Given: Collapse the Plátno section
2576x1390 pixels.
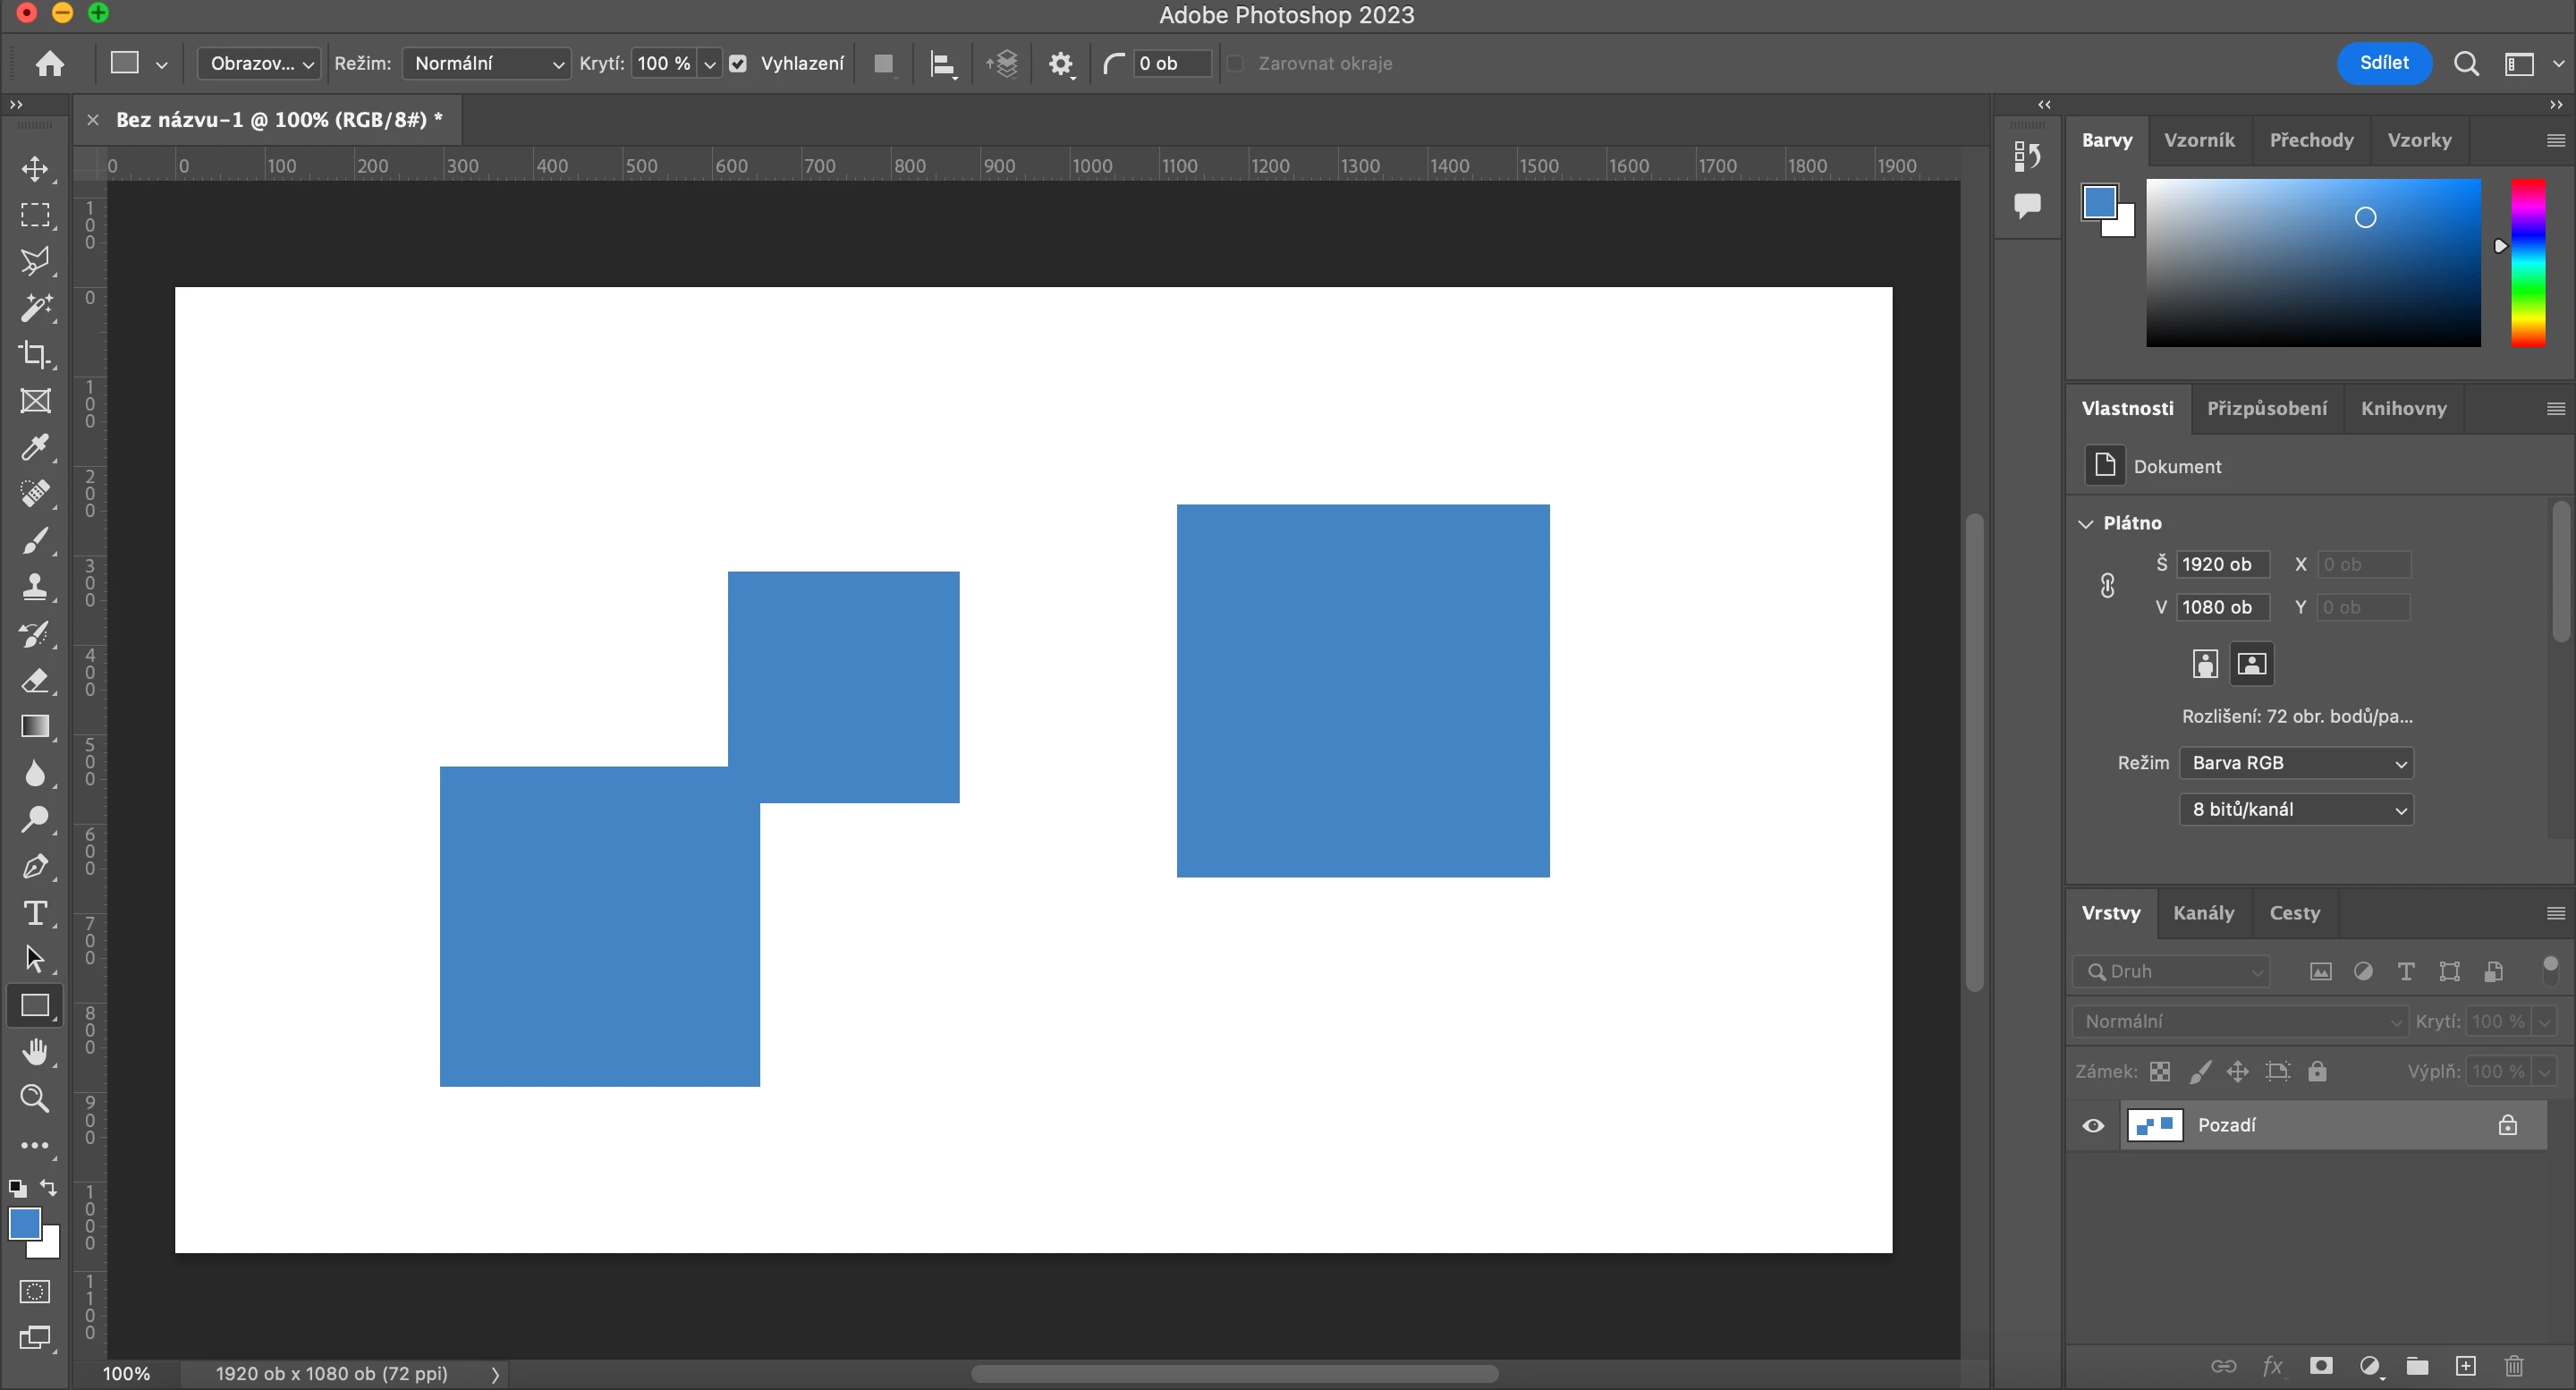Looking at the screenshot, I should (2086, 523).
